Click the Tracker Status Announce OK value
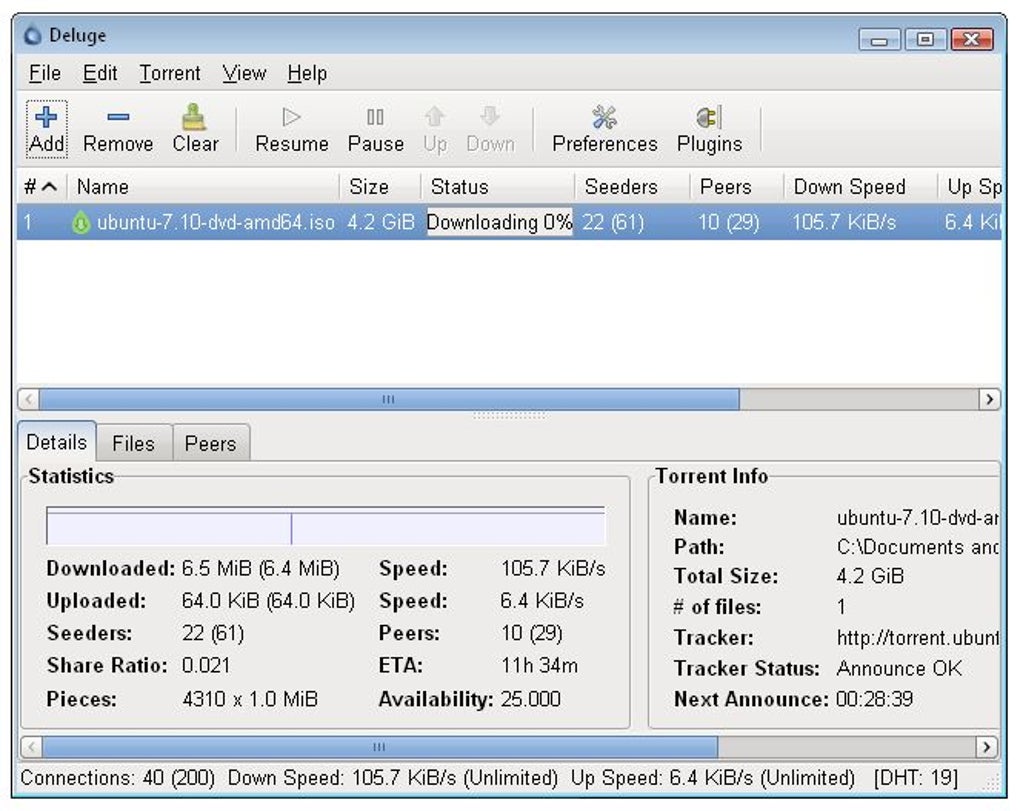Image resolution: width=1020 pixels, height=811 pixels. pos(899,668)
